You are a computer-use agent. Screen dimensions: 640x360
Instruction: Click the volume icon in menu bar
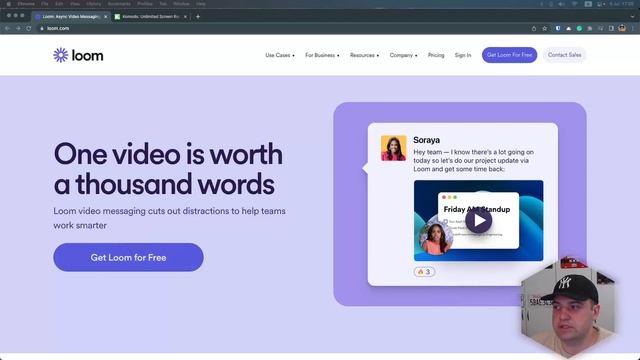coord(561,4)
